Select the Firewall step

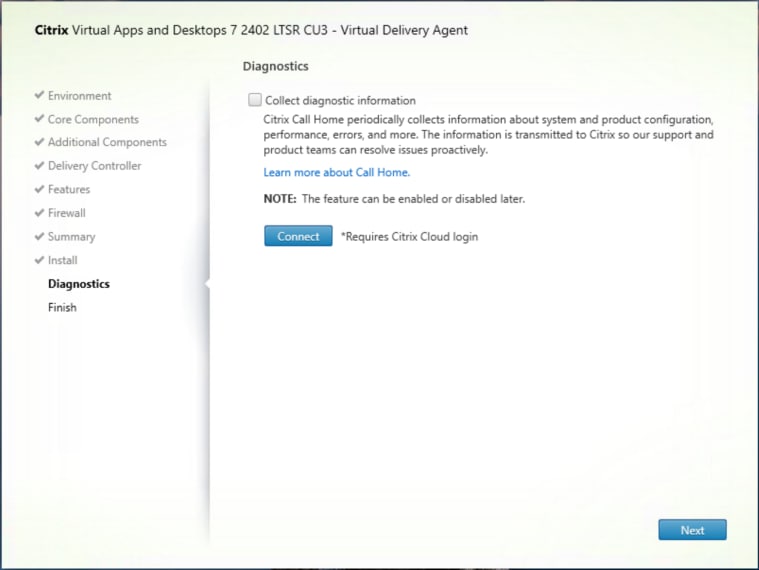click(66, 213)
